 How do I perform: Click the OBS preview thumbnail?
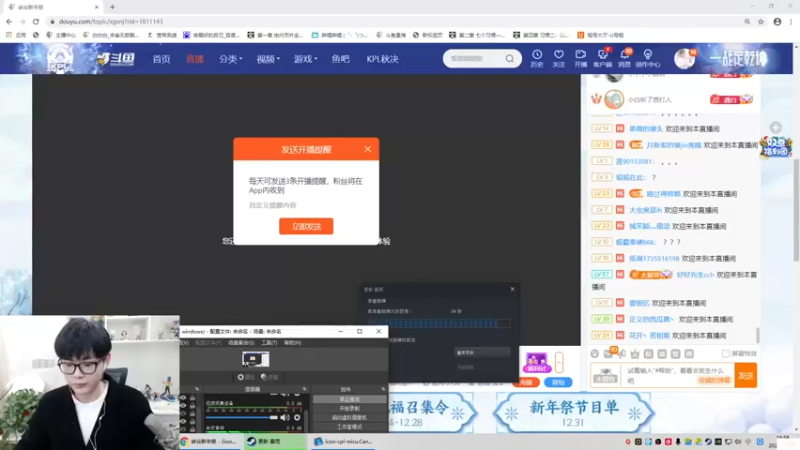[x=256, y=359]
